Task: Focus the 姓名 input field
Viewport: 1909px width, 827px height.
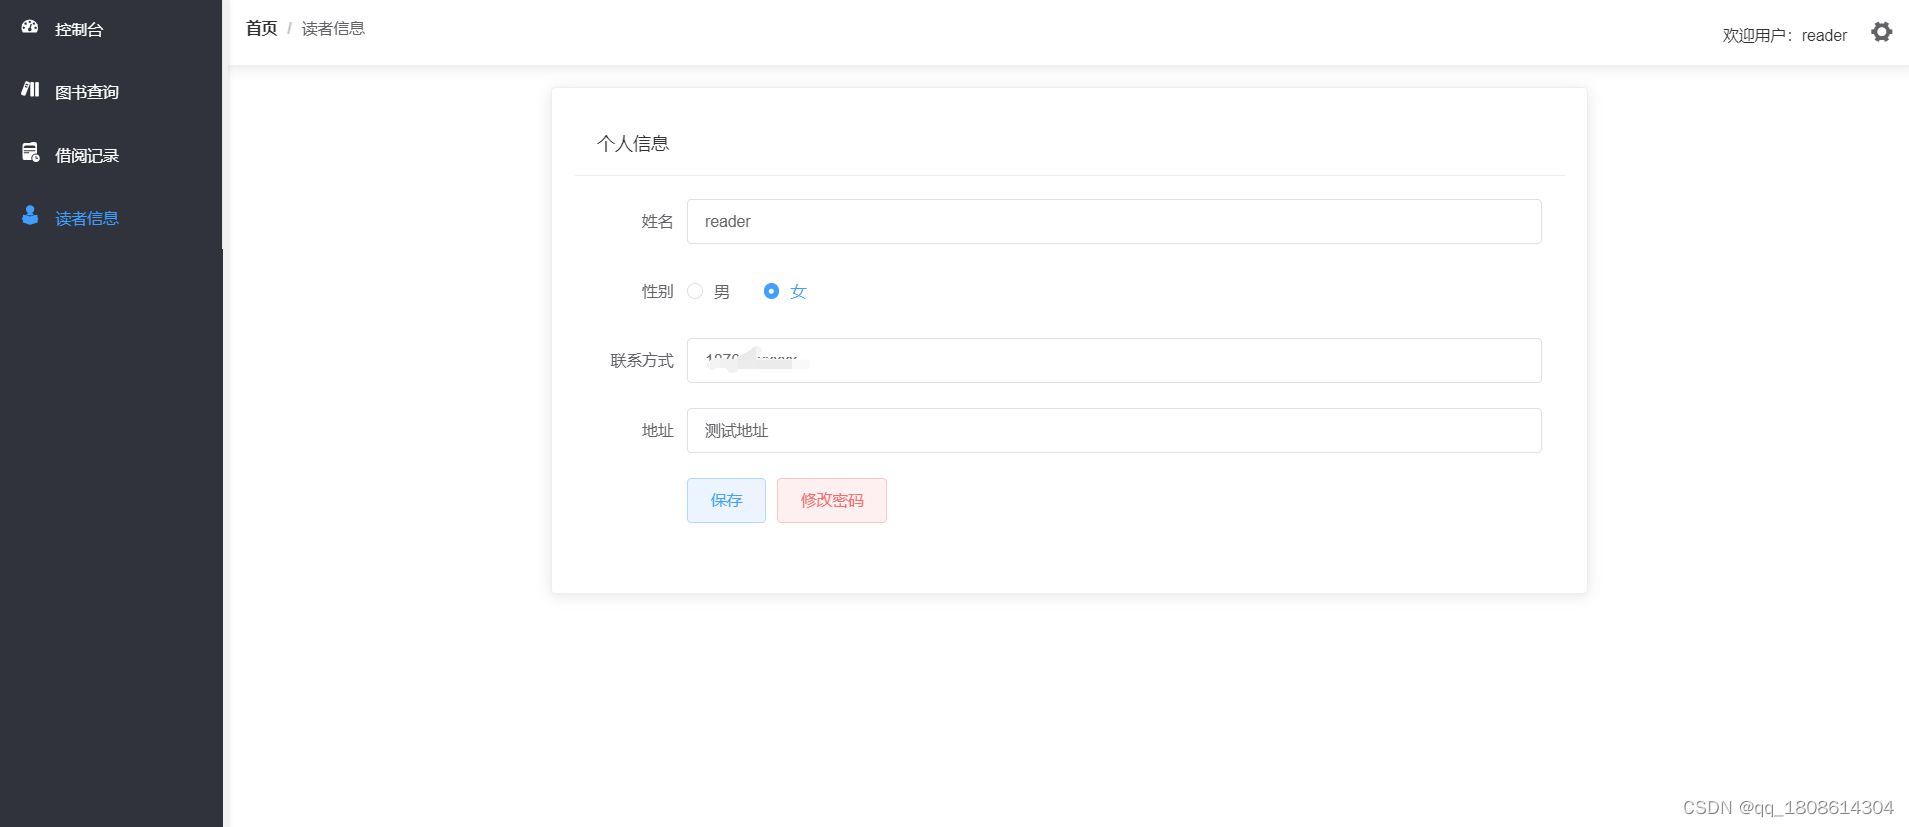Action: (1113, 221)
